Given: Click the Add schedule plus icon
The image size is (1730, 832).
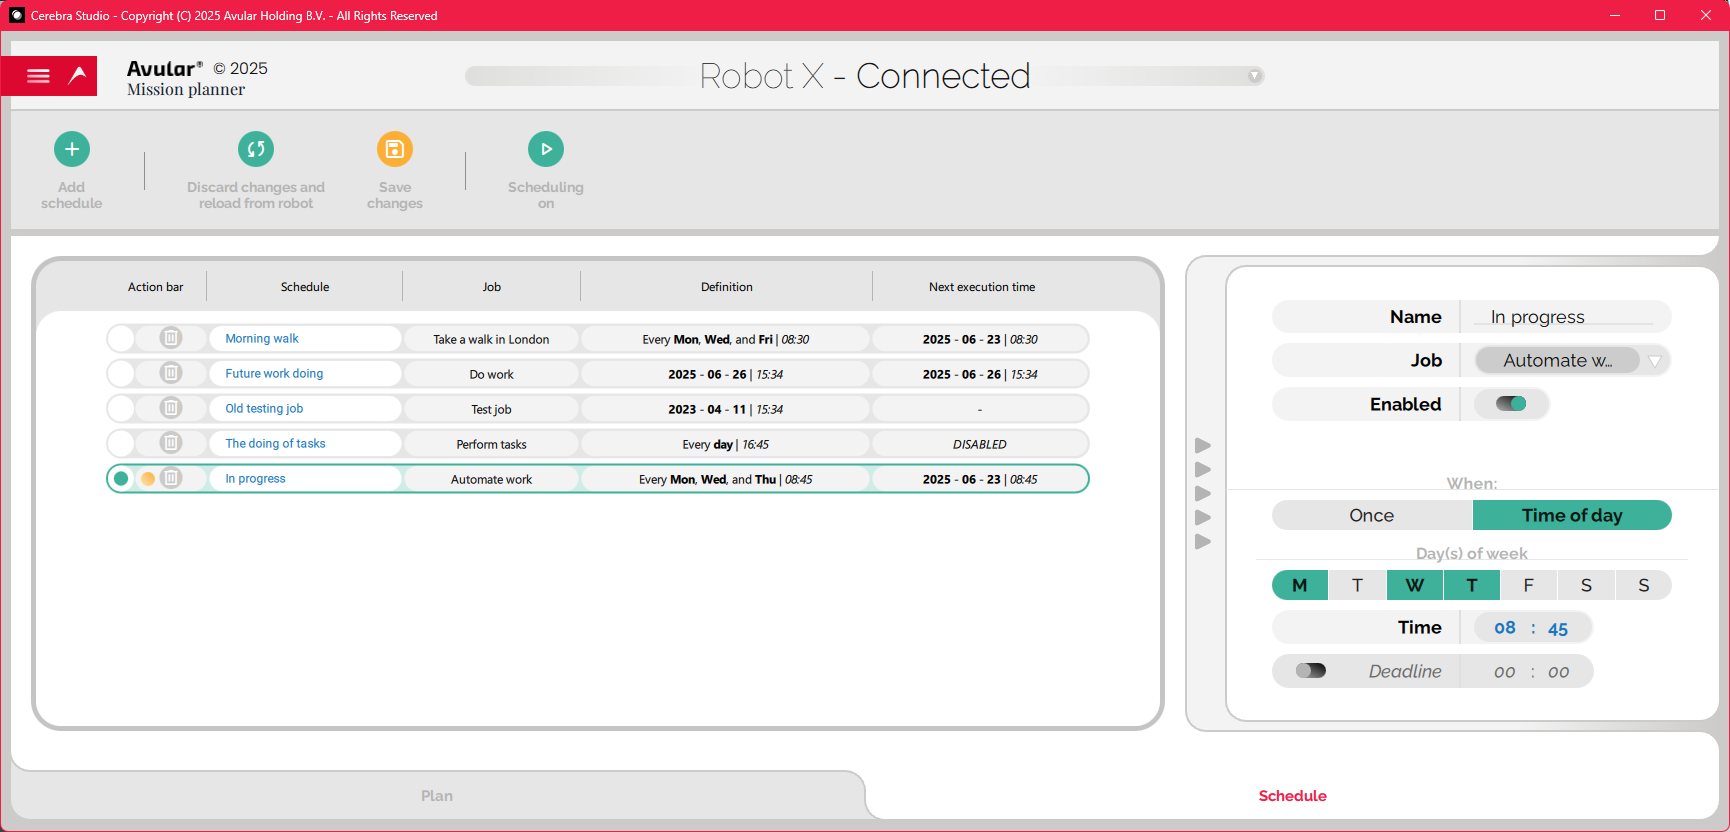Looking at the screenshot, I should tap(72, 149).
